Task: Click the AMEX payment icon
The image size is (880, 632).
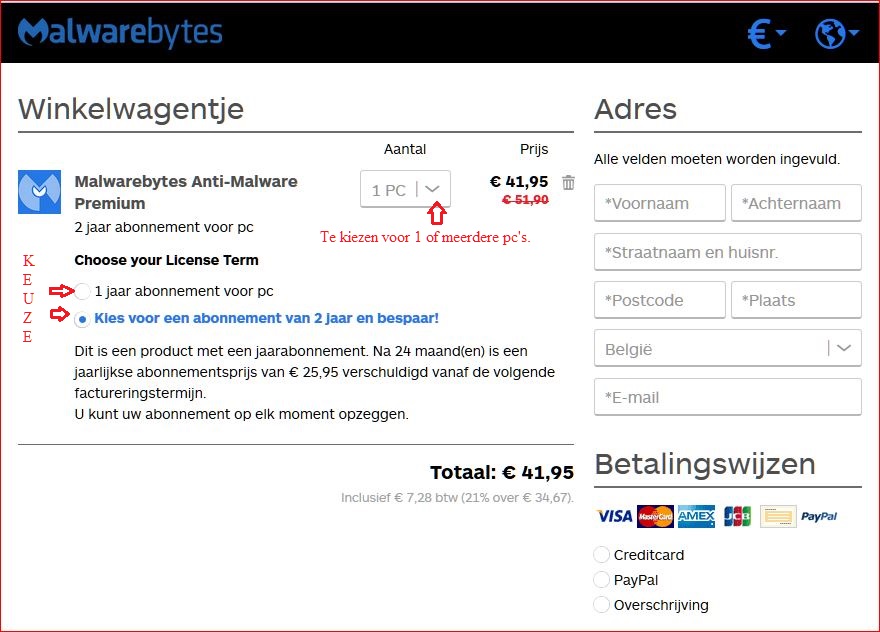Action: [697, 516]
